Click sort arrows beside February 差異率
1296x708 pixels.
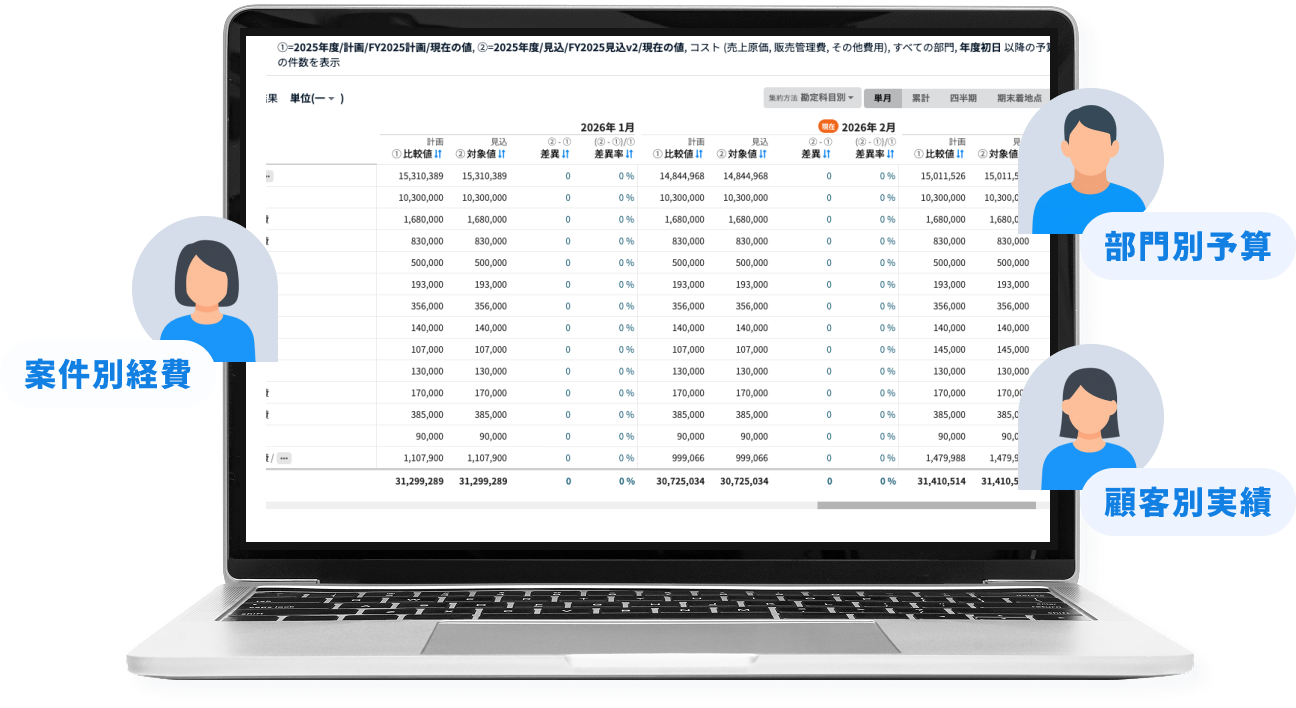click(x=891, y=154)
